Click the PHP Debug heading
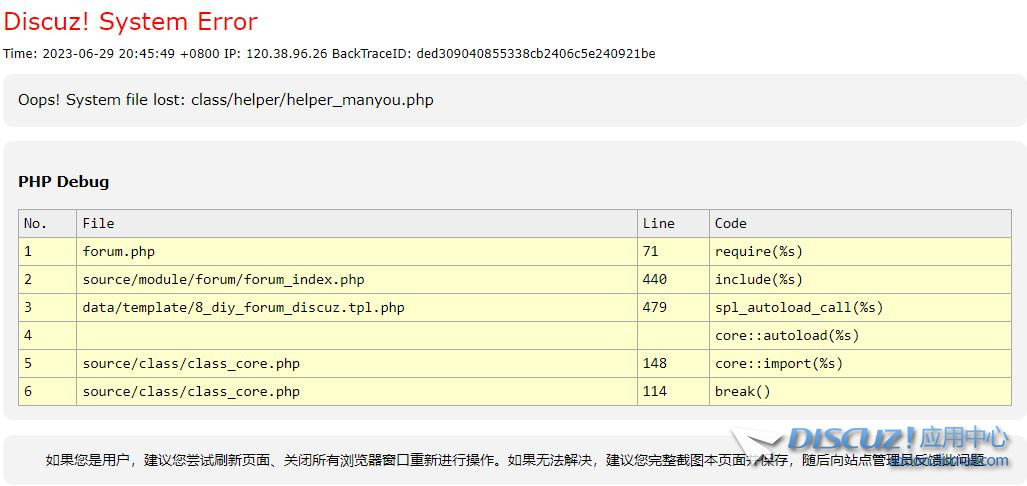This screenshot has height=486, width=1027. click(x=64, y=182)
